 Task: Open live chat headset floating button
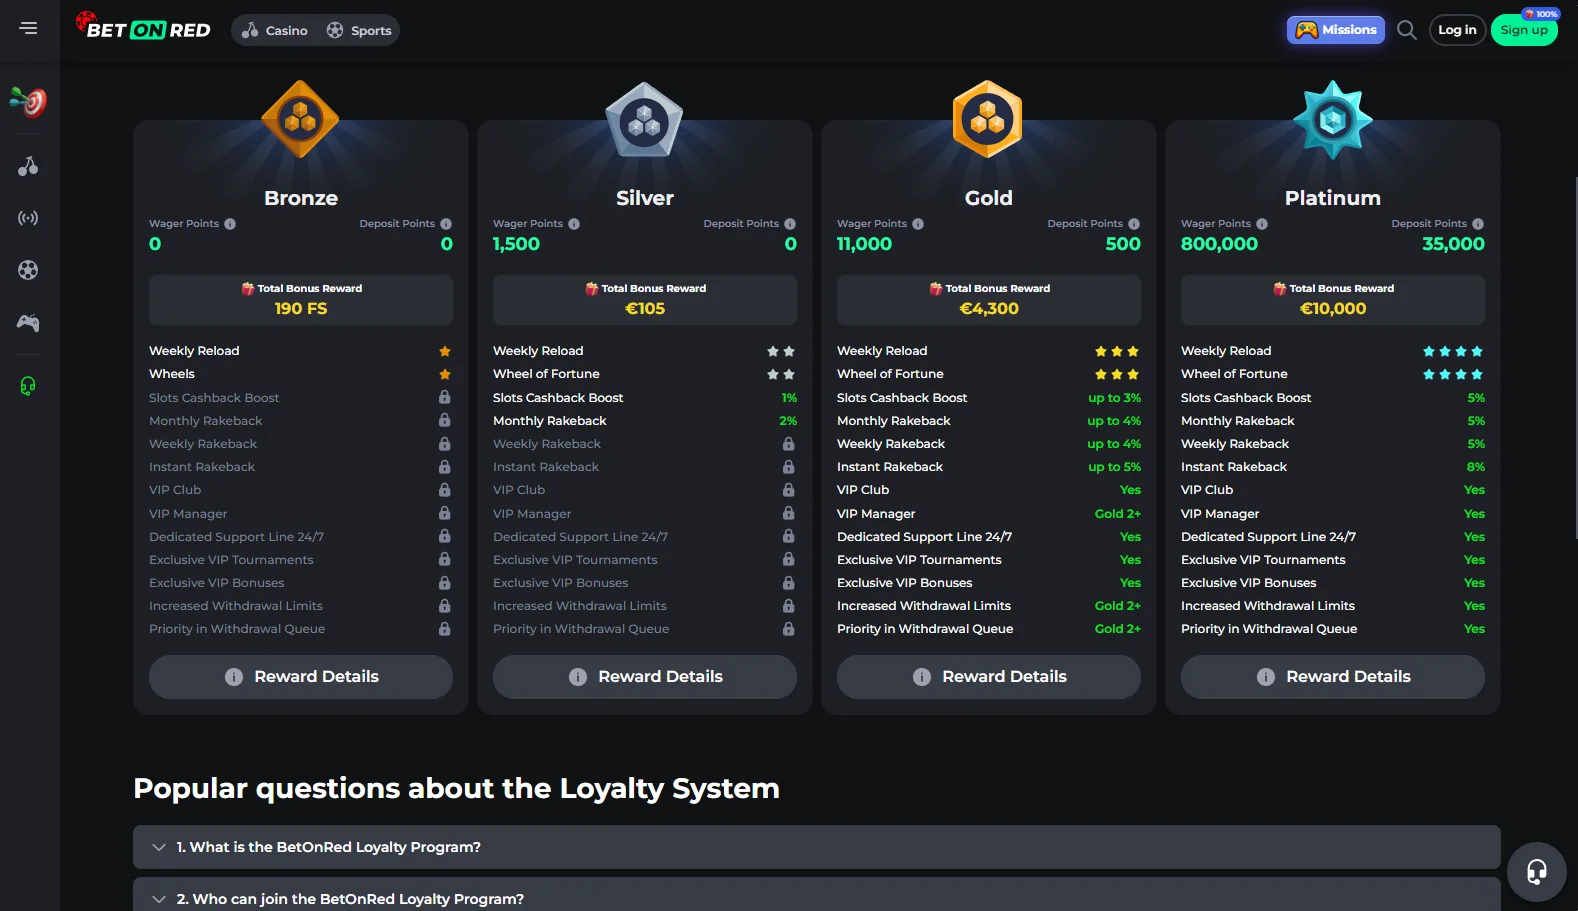[1536, 872]
